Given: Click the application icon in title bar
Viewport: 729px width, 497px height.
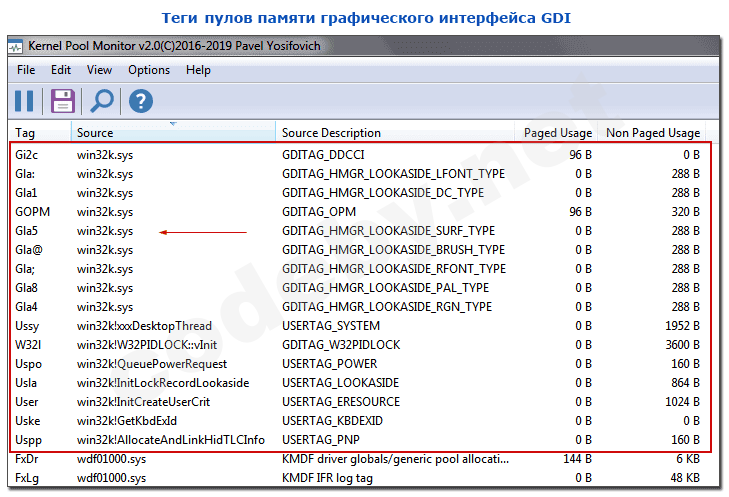Looking at the screenshot, I should click(x=17, y=46).
